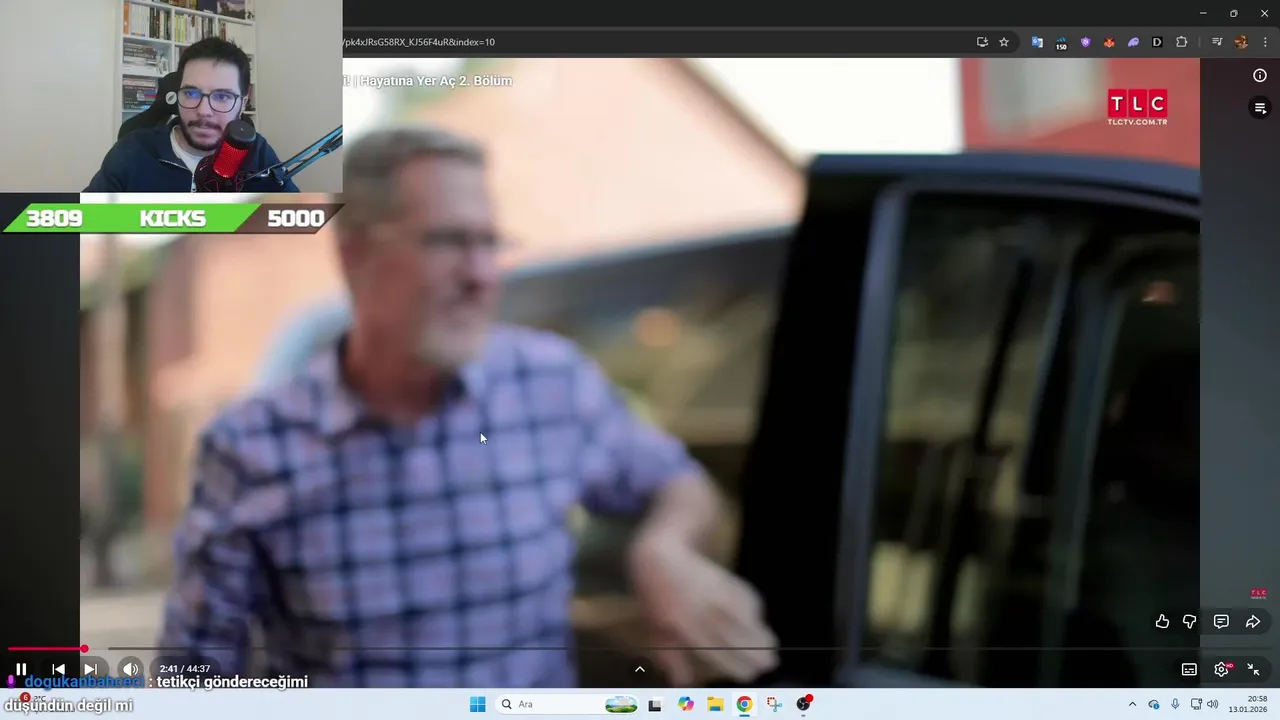Expand the more videos chevron
The height and width of the screenshot is (720, 1280).
[x=640, y=669]
